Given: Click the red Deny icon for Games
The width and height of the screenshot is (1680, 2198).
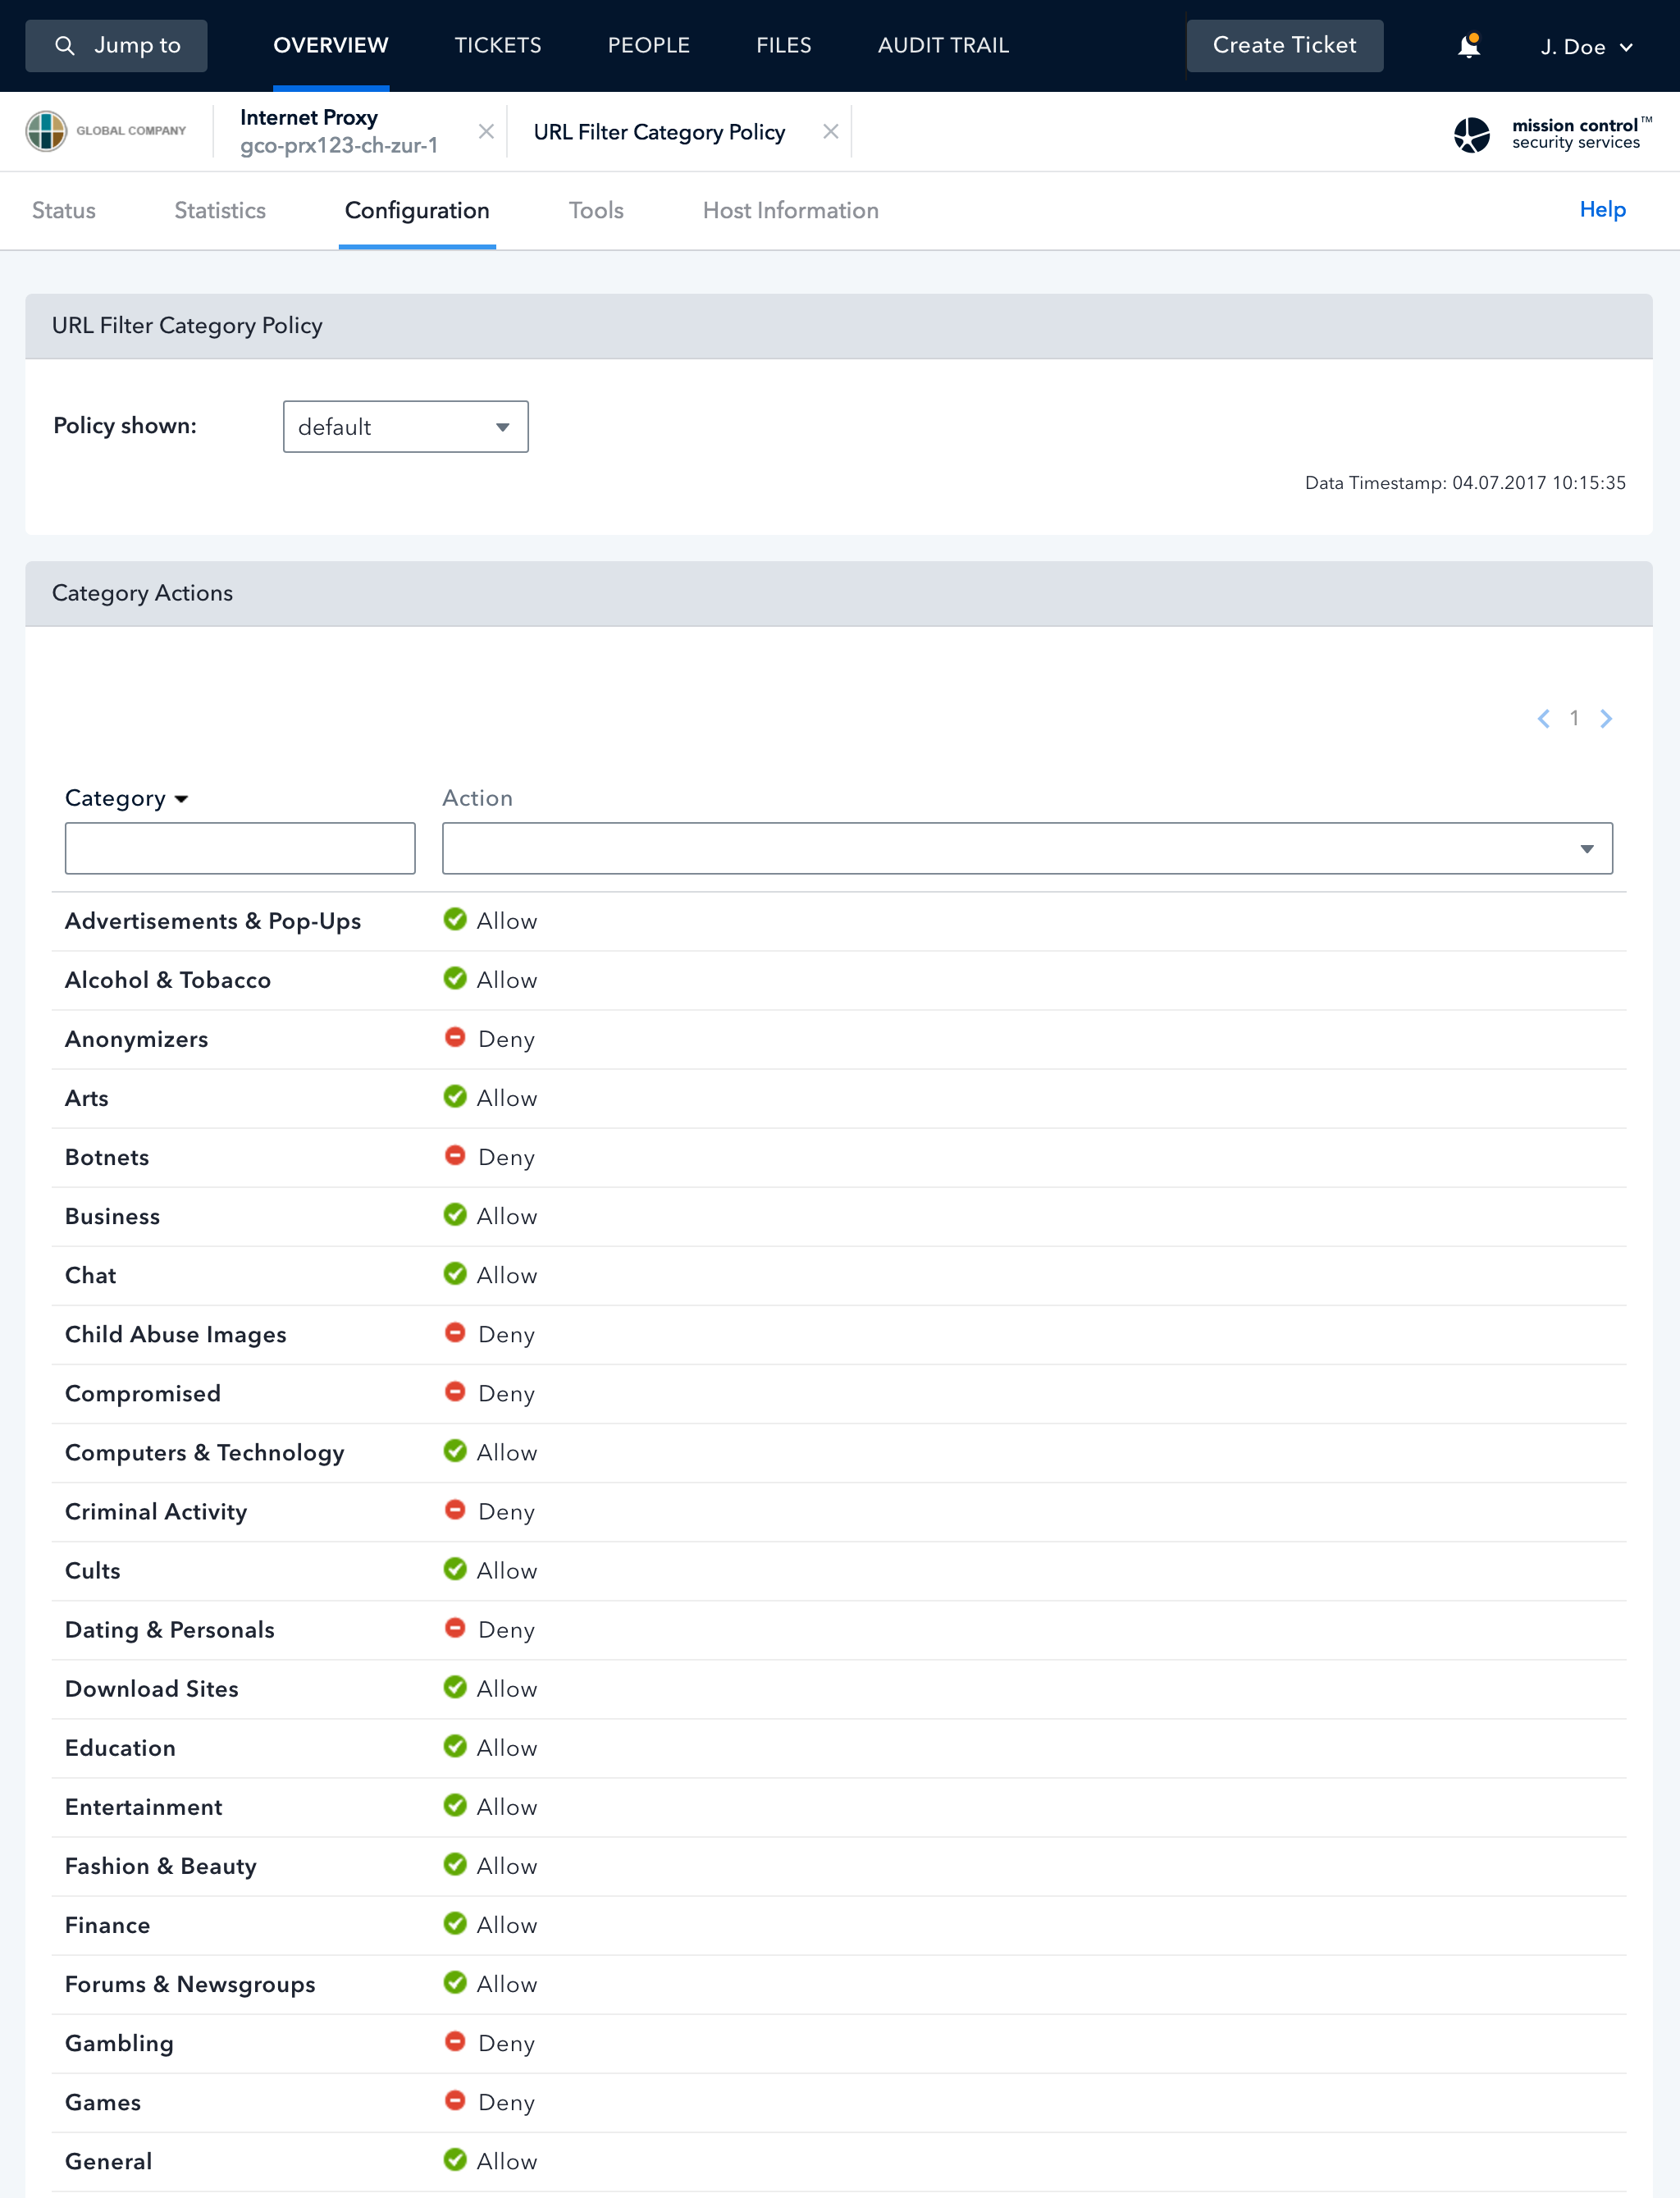Looking at the screenshot, I should click(455, 2100).
